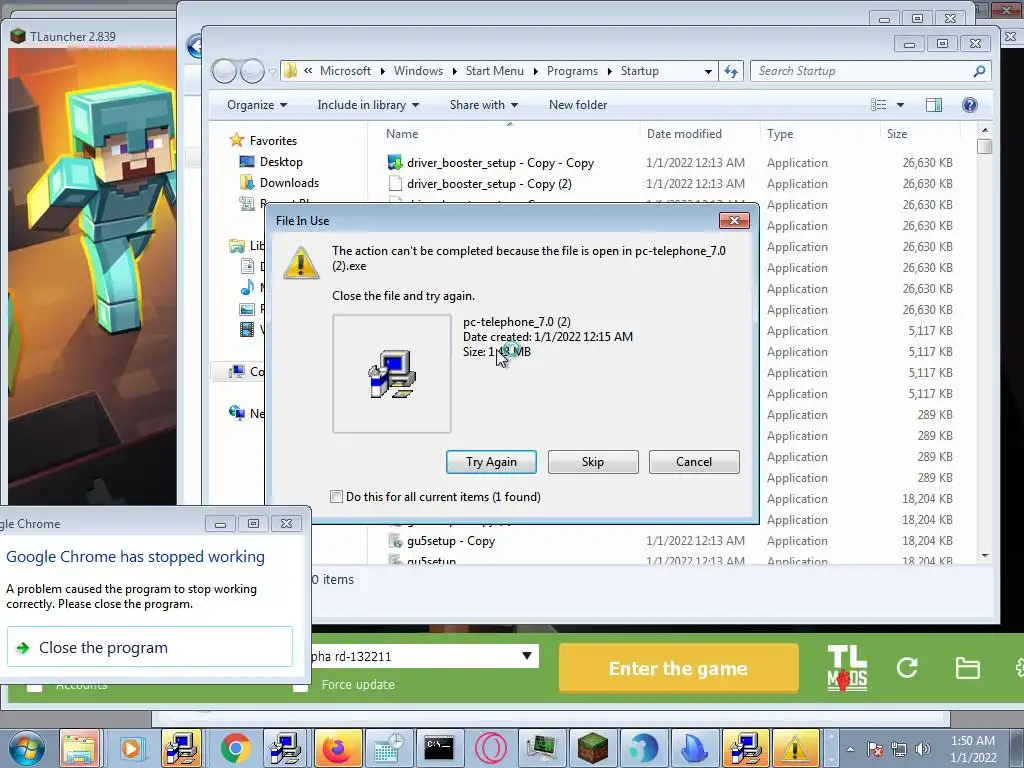Click the Forward arrow in Explorer

[252, 71]
